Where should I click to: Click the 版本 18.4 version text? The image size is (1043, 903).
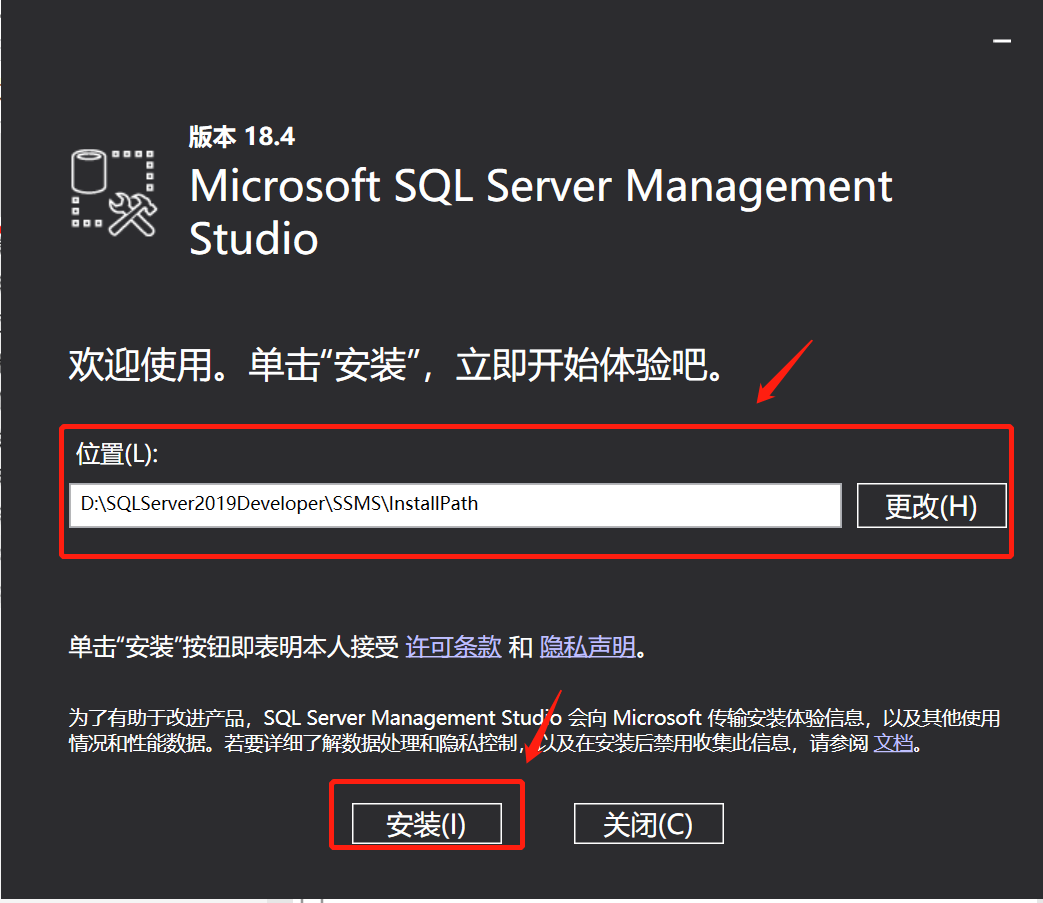click(241, 136)
